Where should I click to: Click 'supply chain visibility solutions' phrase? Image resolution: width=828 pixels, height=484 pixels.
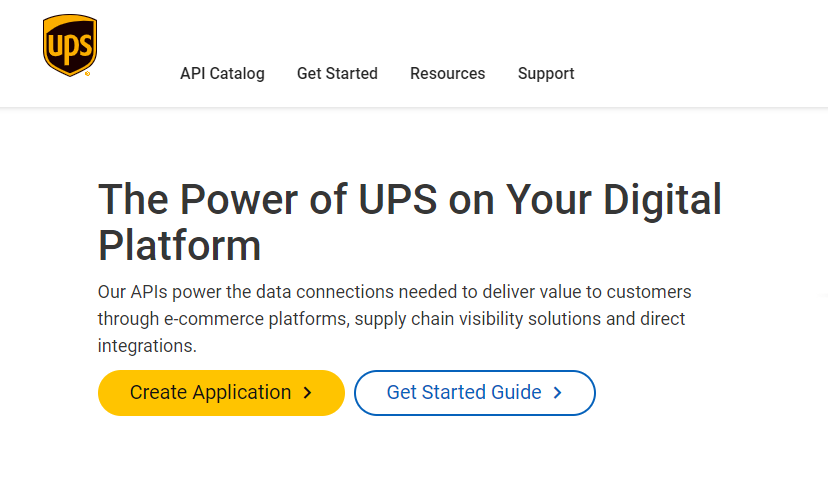click(x=478, y=319)
